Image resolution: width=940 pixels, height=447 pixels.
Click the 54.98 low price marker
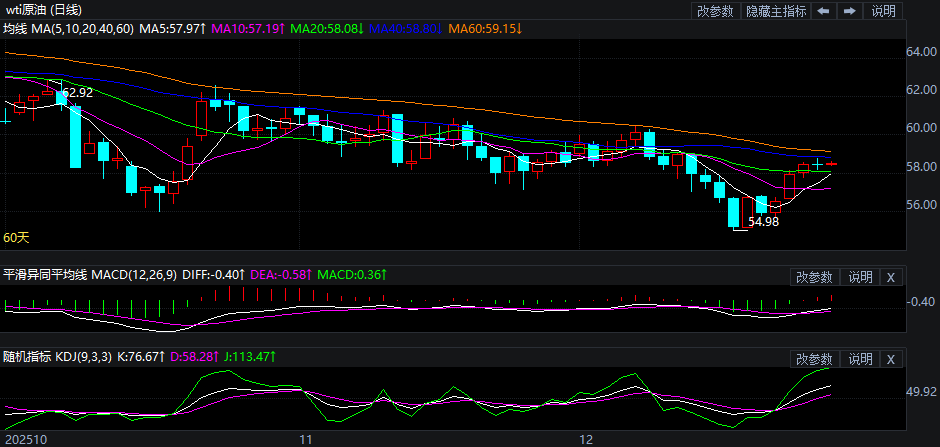tap(763, 222)
